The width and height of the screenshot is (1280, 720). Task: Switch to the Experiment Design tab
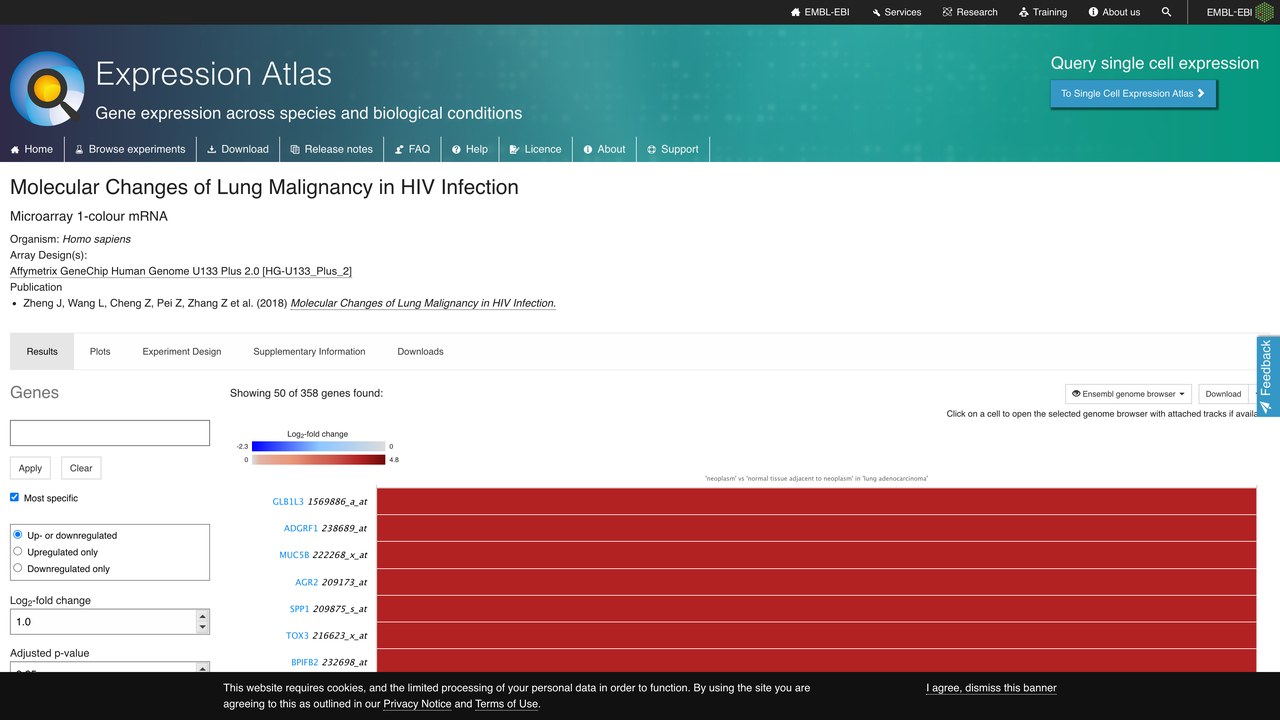tap(182, 351)
